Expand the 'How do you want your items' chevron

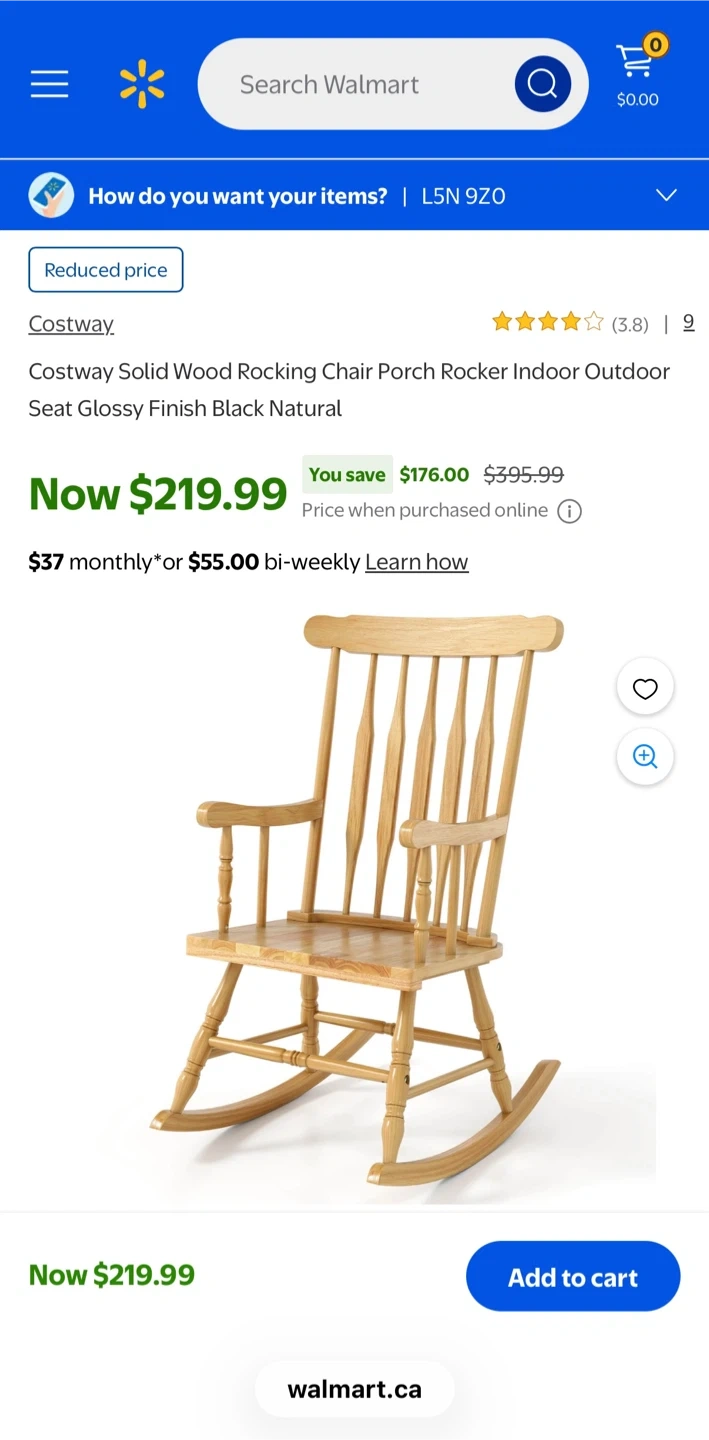tap(666, 195)
